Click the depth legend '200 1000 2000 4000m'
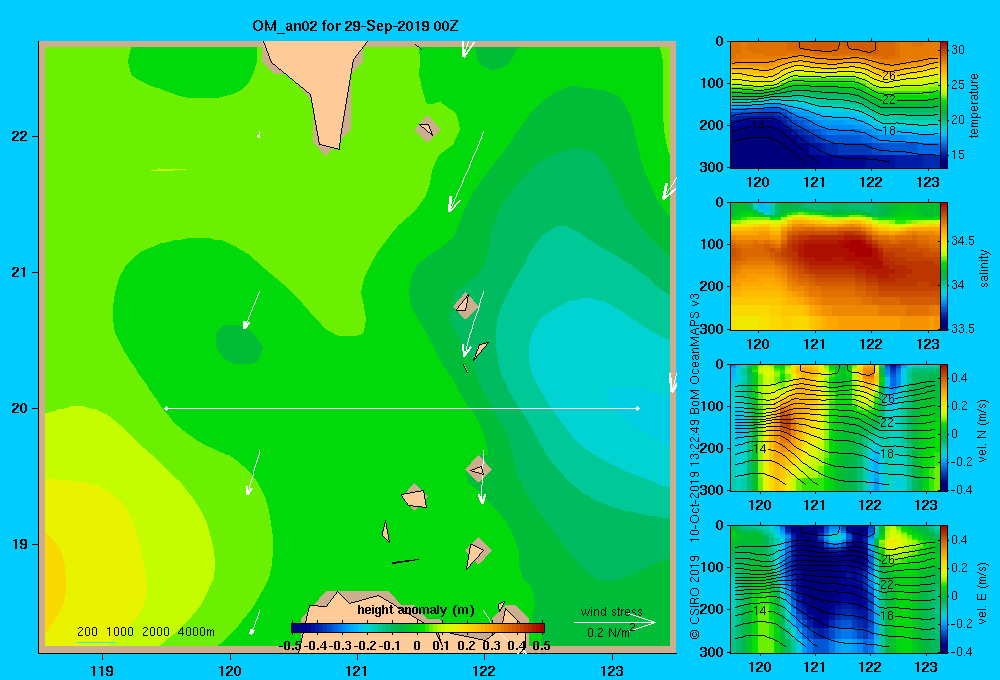This screenshot has width=1000, height=680. [x=145, y=632]
